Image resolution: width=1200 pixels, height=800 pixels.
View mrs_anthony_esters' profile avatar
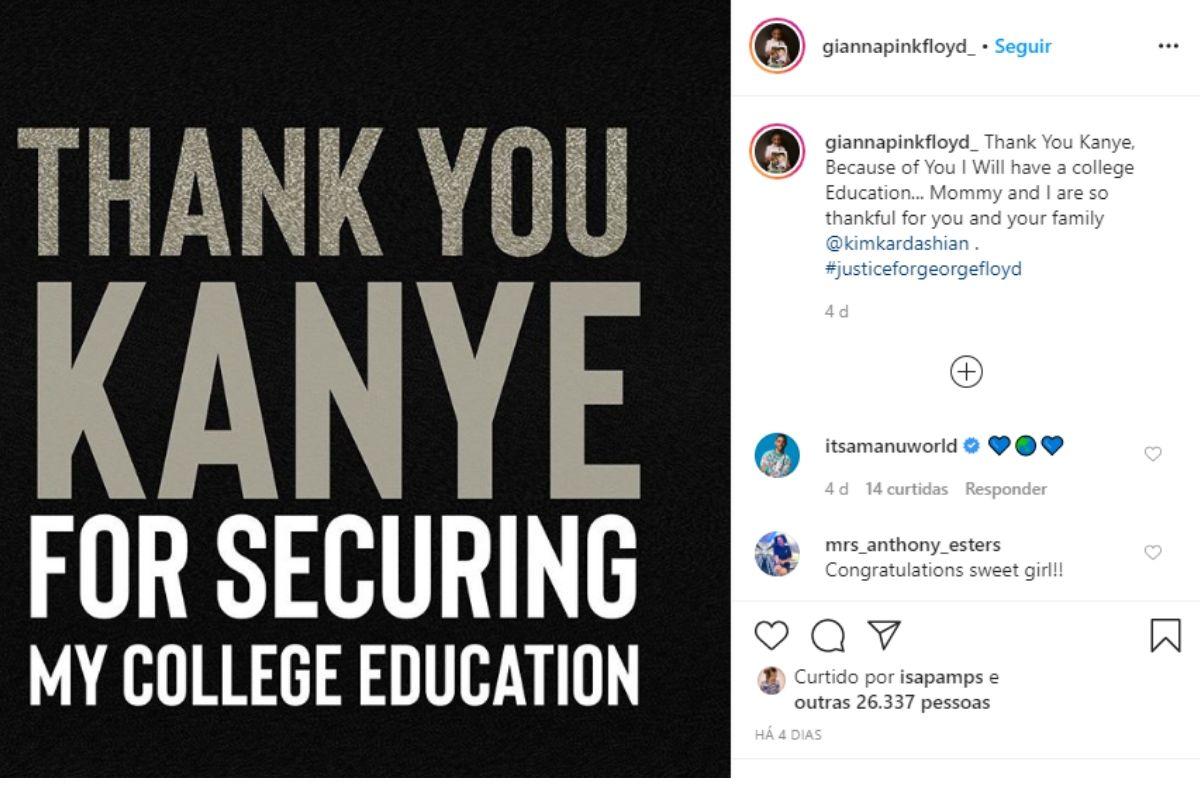(777, 554)
